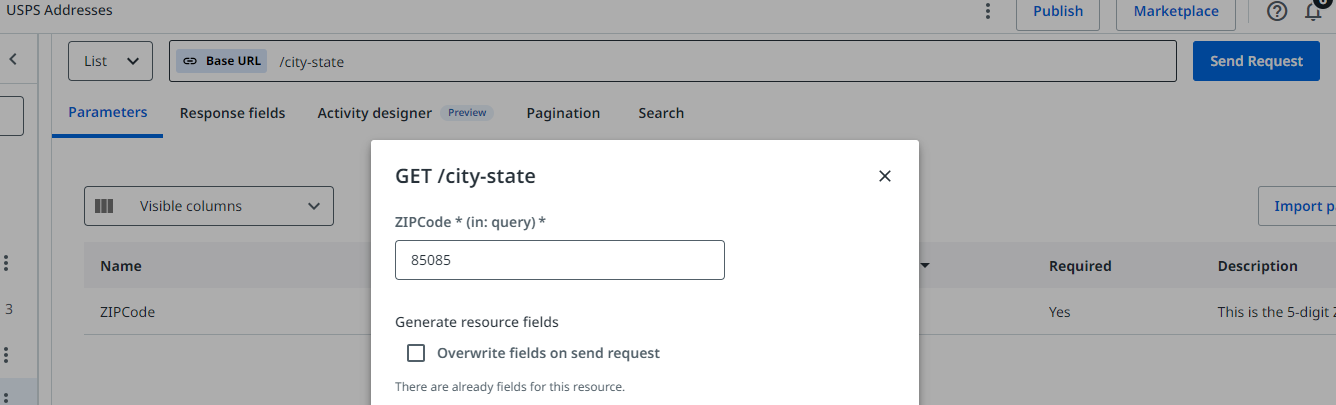Image resolution: width=1336 pixels, height=405 pixels.
Task: Expand the Visible columns dropdown
Action: click(x=209, y=206)
